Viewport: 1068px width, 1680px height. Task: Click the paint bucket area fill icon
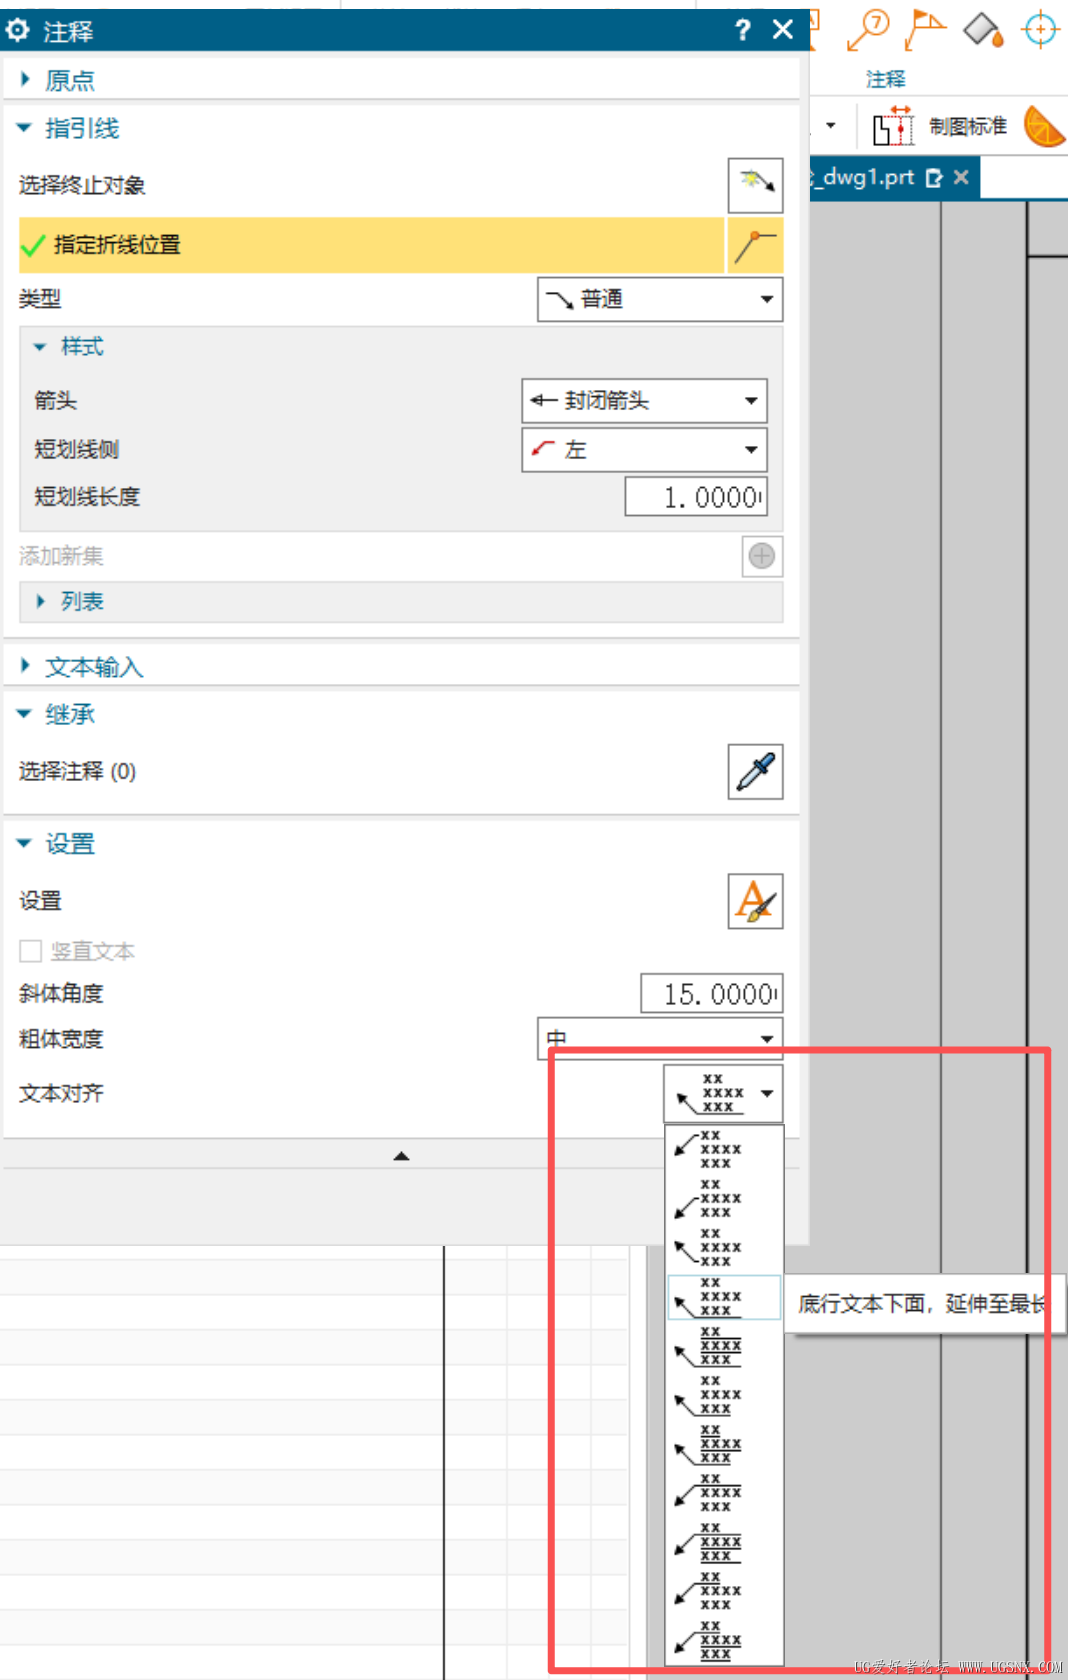pyautogui.click(x=983, y=29)
